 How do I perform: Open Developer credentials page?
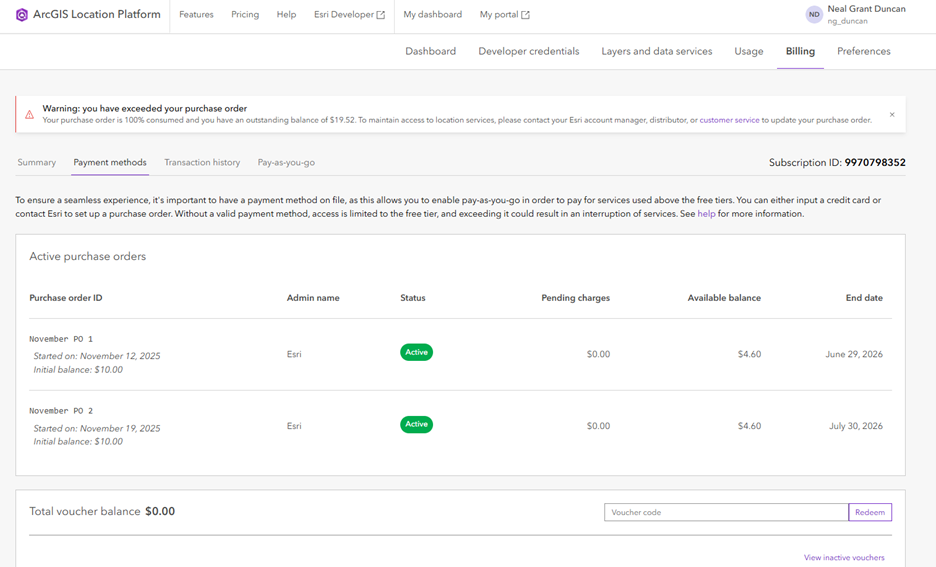click(528, 51)
